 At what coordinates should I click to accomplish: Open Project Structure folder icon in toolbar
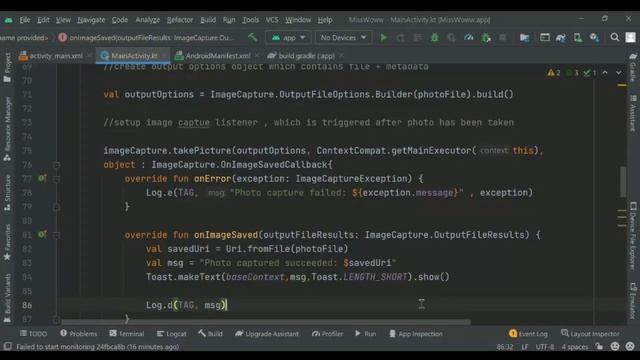coord(524,38)
